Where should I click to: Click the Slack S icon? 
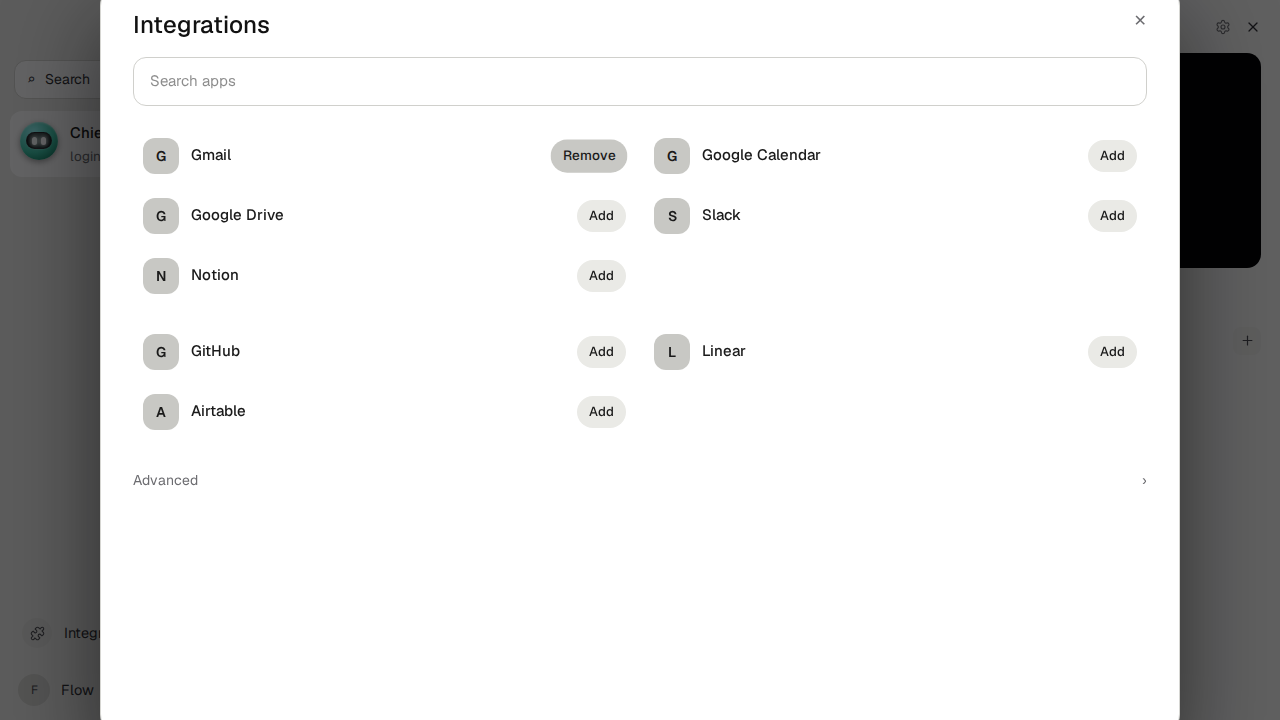coord(672,216)
